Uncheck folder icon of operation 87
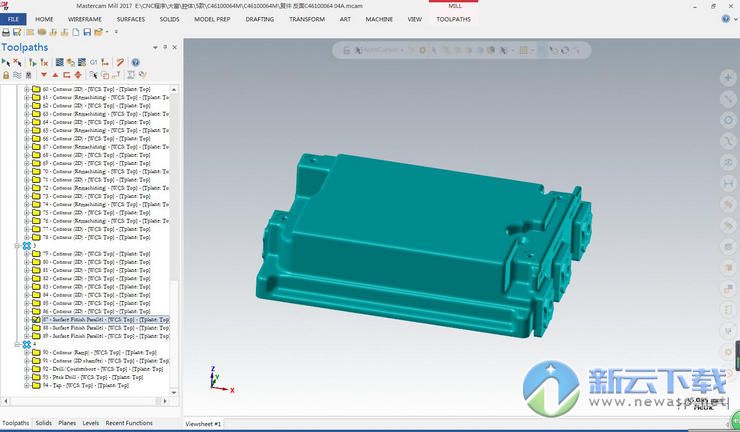The height and width of the screenshot is (432, 740). point(36,320)
